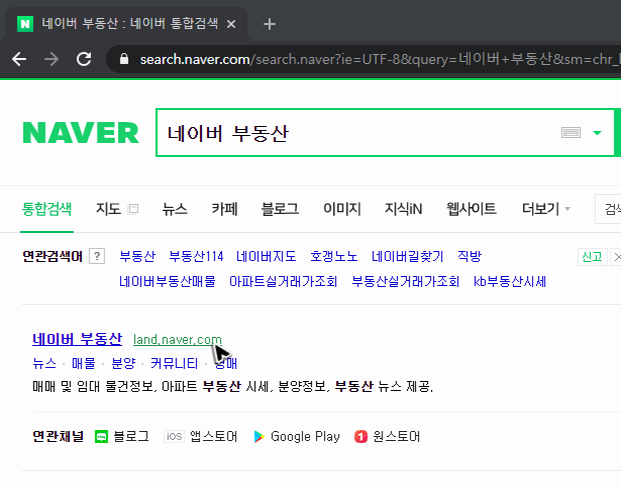Click the address bar URL

[x=378, y=59]
